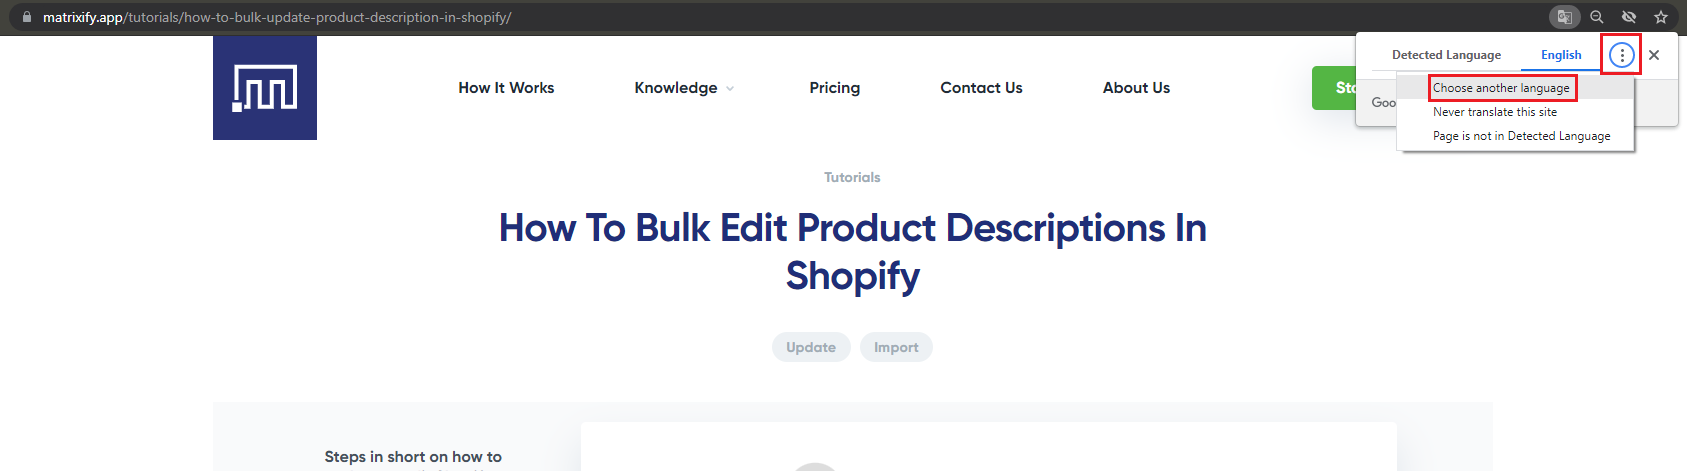Choose another language from the menu
This screenshot has height=471, width=1687.
coord(1501,88)
